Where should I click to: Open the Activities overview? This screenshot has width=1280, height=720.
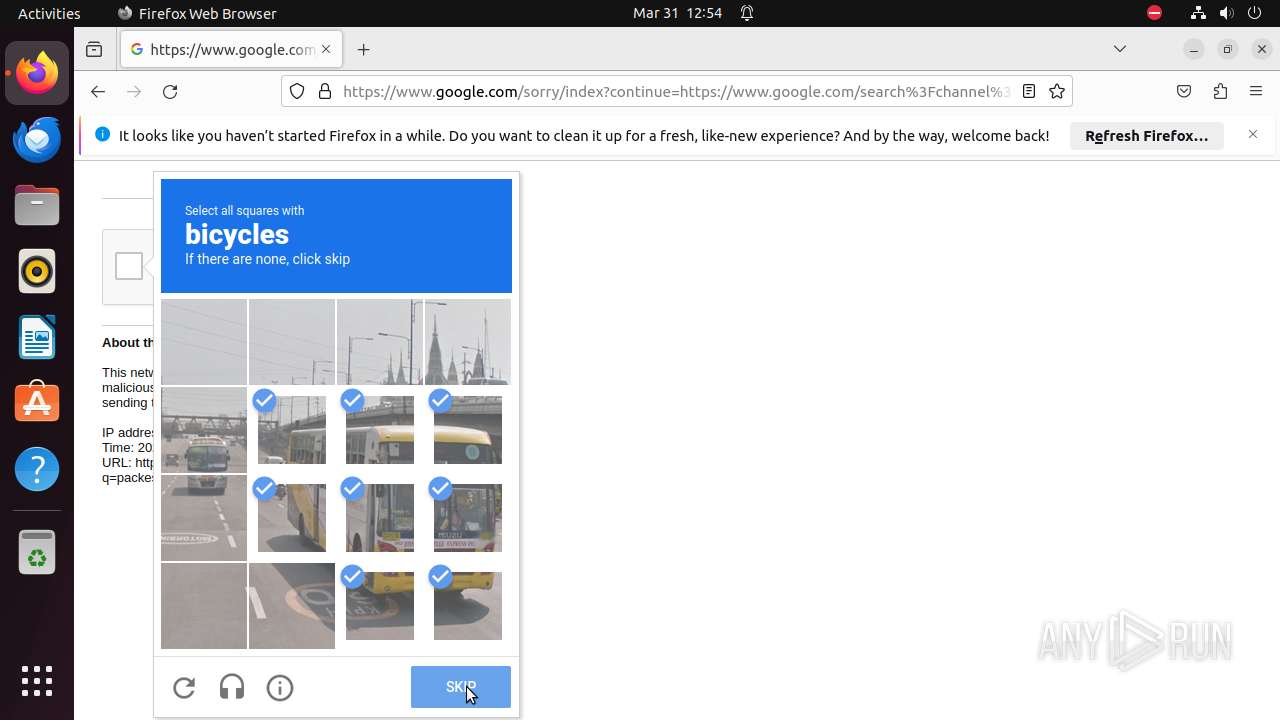[x=49, y=13]
